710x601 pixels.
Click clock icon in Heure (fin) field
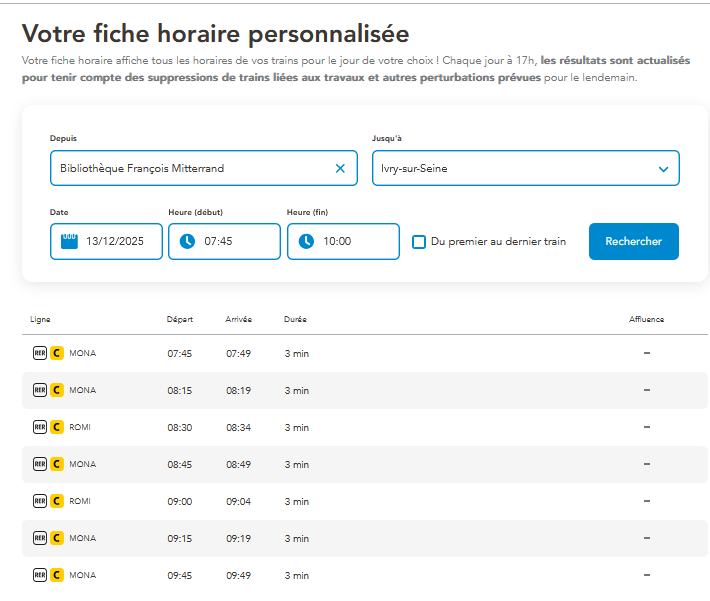(x=307, y=241)
